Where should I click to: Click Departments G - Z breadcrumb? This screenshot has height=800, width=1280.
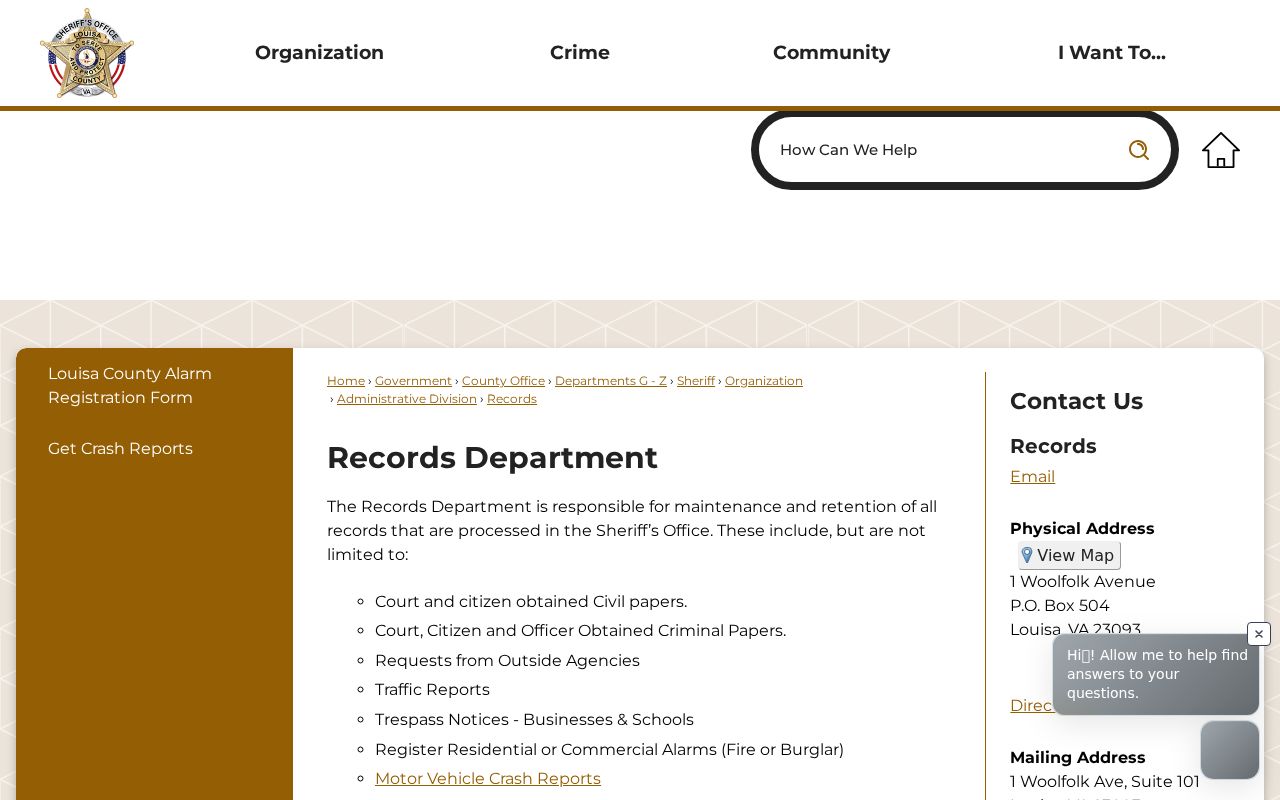[611, 381]
